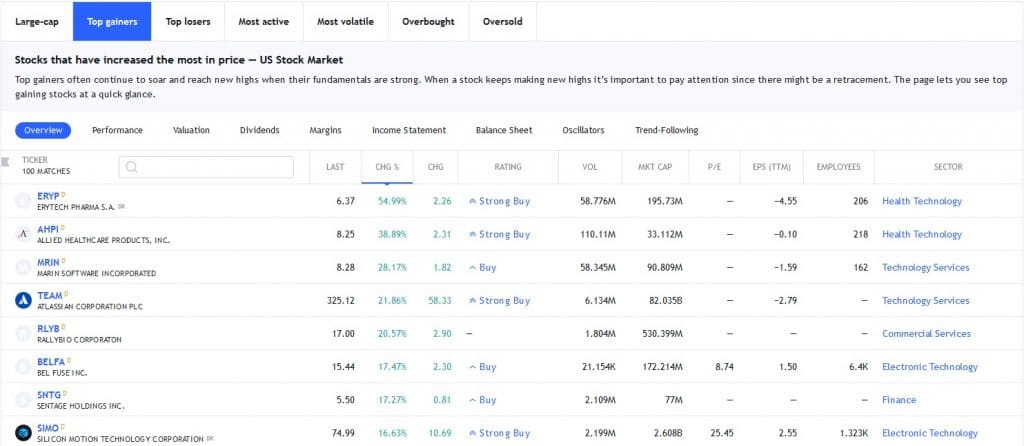Open the Most active tab
This screenshot has width=1024, height=446.
[x=264, y=22]
